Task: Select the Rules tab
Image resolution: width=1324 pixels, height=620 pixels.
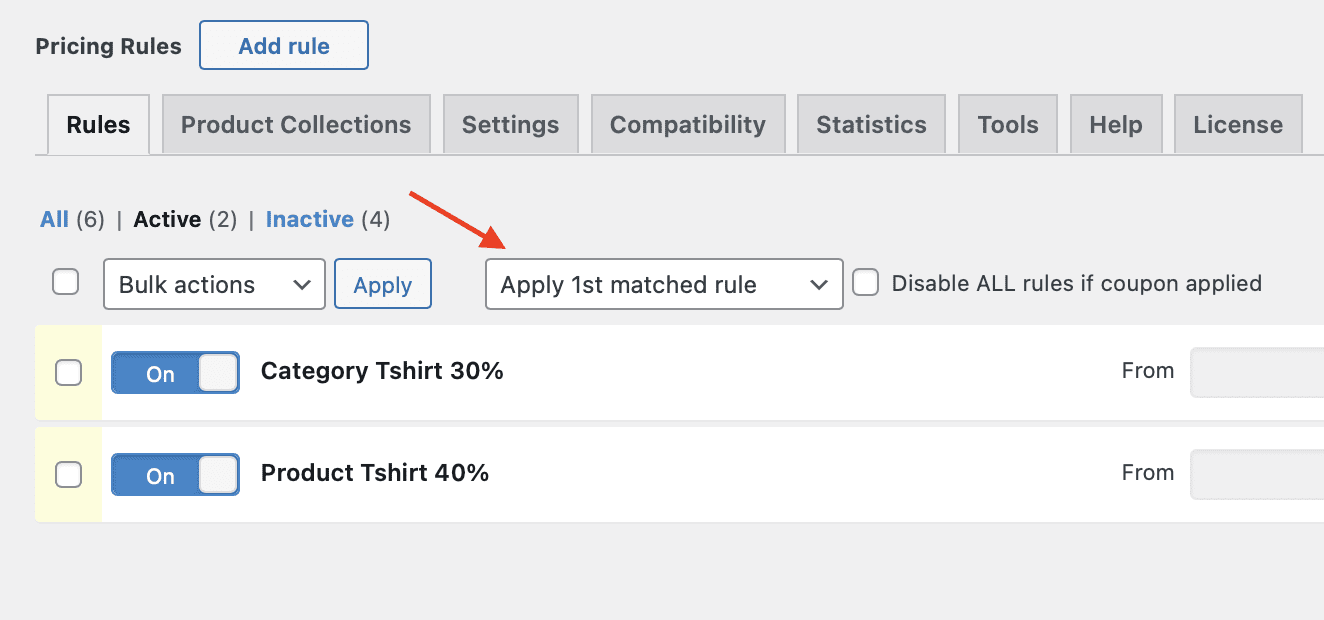Action: pos(98,124)
